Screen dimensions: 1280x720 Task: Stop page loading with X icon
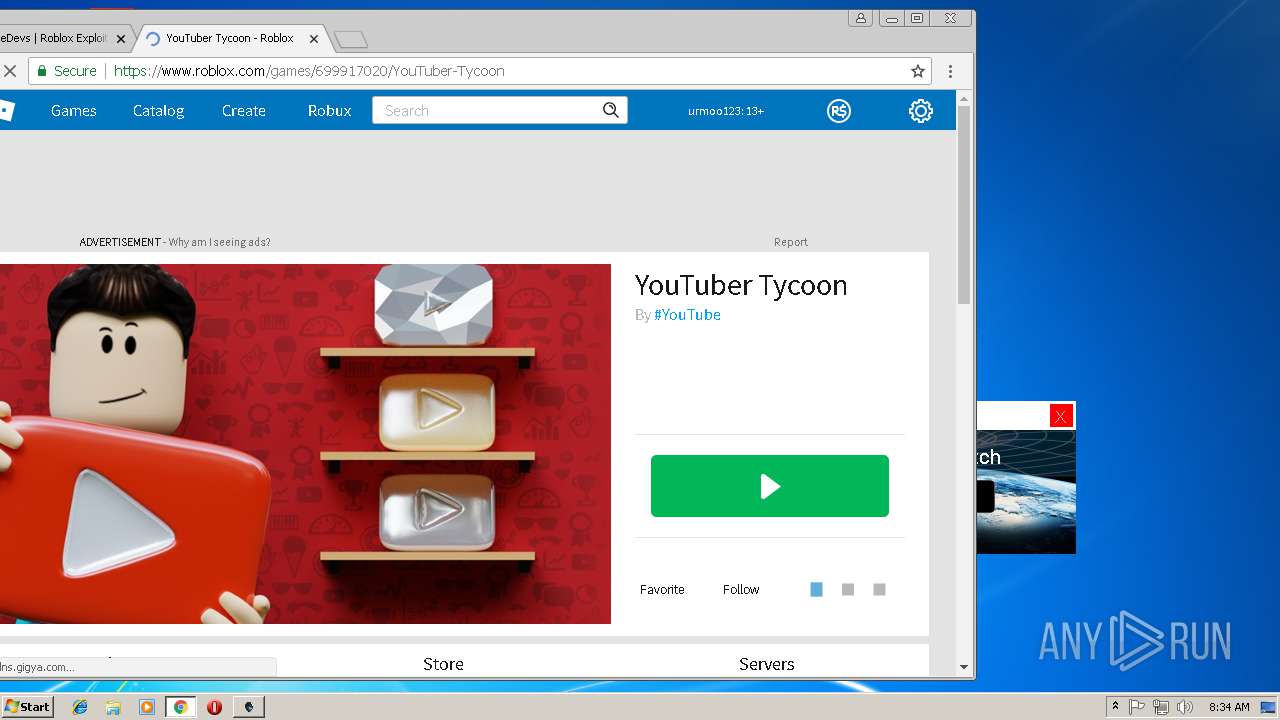[10, 71]
